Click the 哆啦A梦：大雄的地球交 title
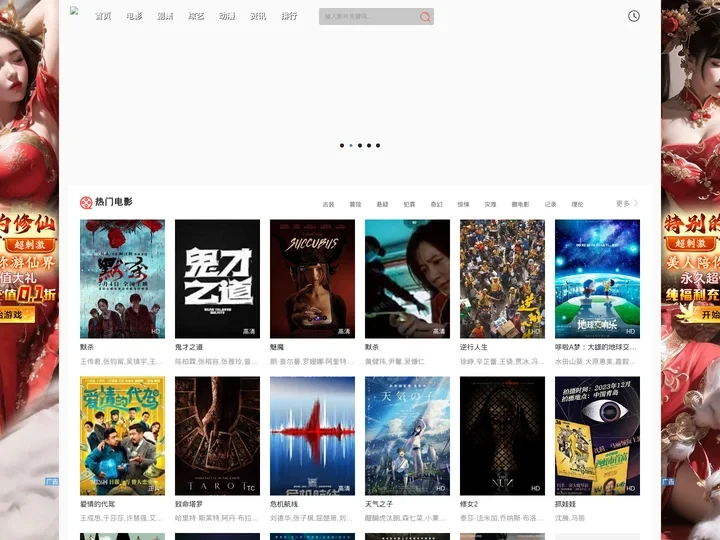The height and width of the screenshot is (540, 720). click(x=596, y=347)
